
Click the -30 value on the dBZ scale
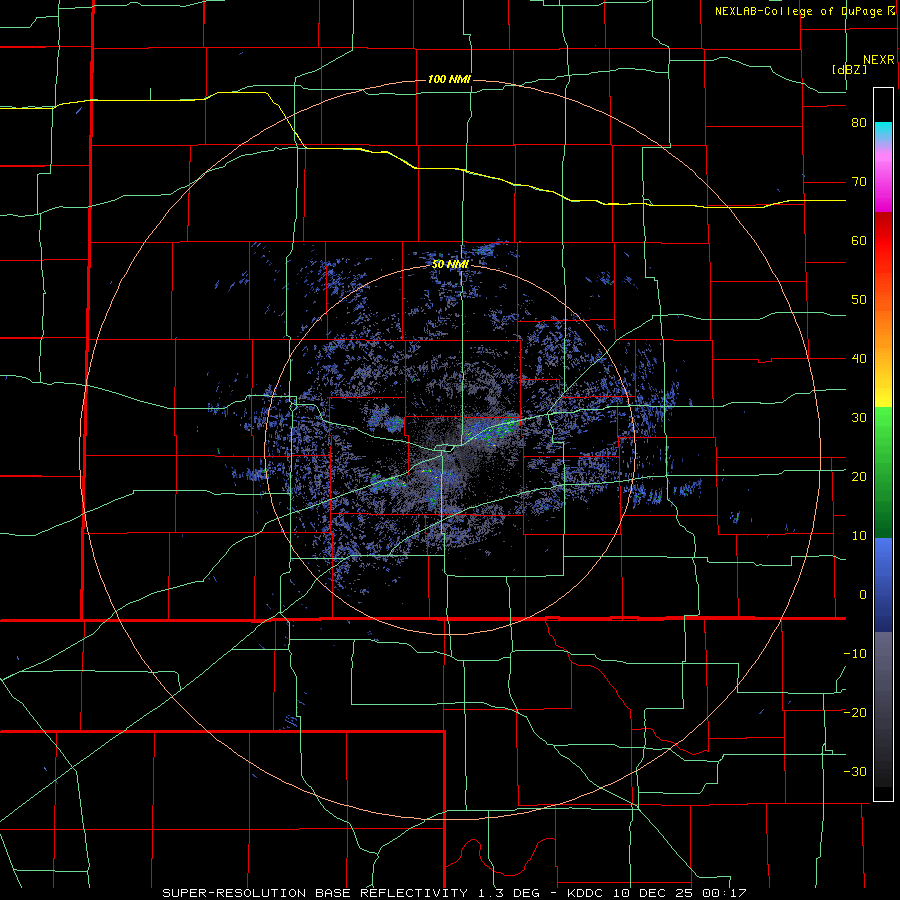855,772
